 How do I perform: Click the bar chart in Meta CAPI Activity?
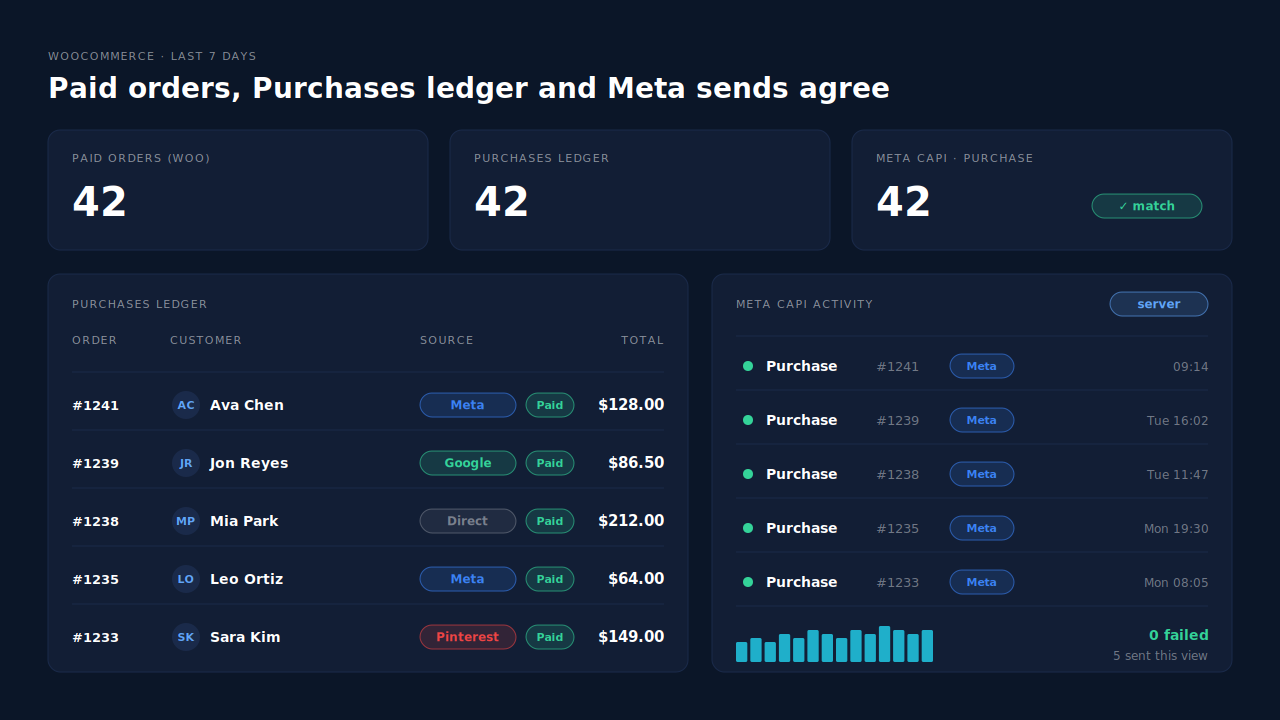834,644
